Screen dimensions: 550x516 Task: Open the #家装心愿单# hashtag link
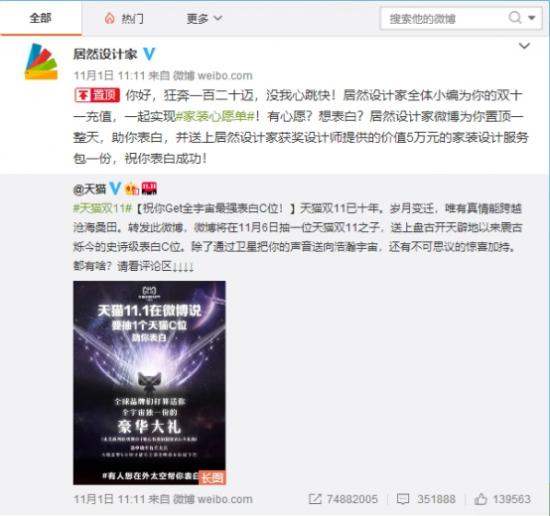click(x=214, y=116)
